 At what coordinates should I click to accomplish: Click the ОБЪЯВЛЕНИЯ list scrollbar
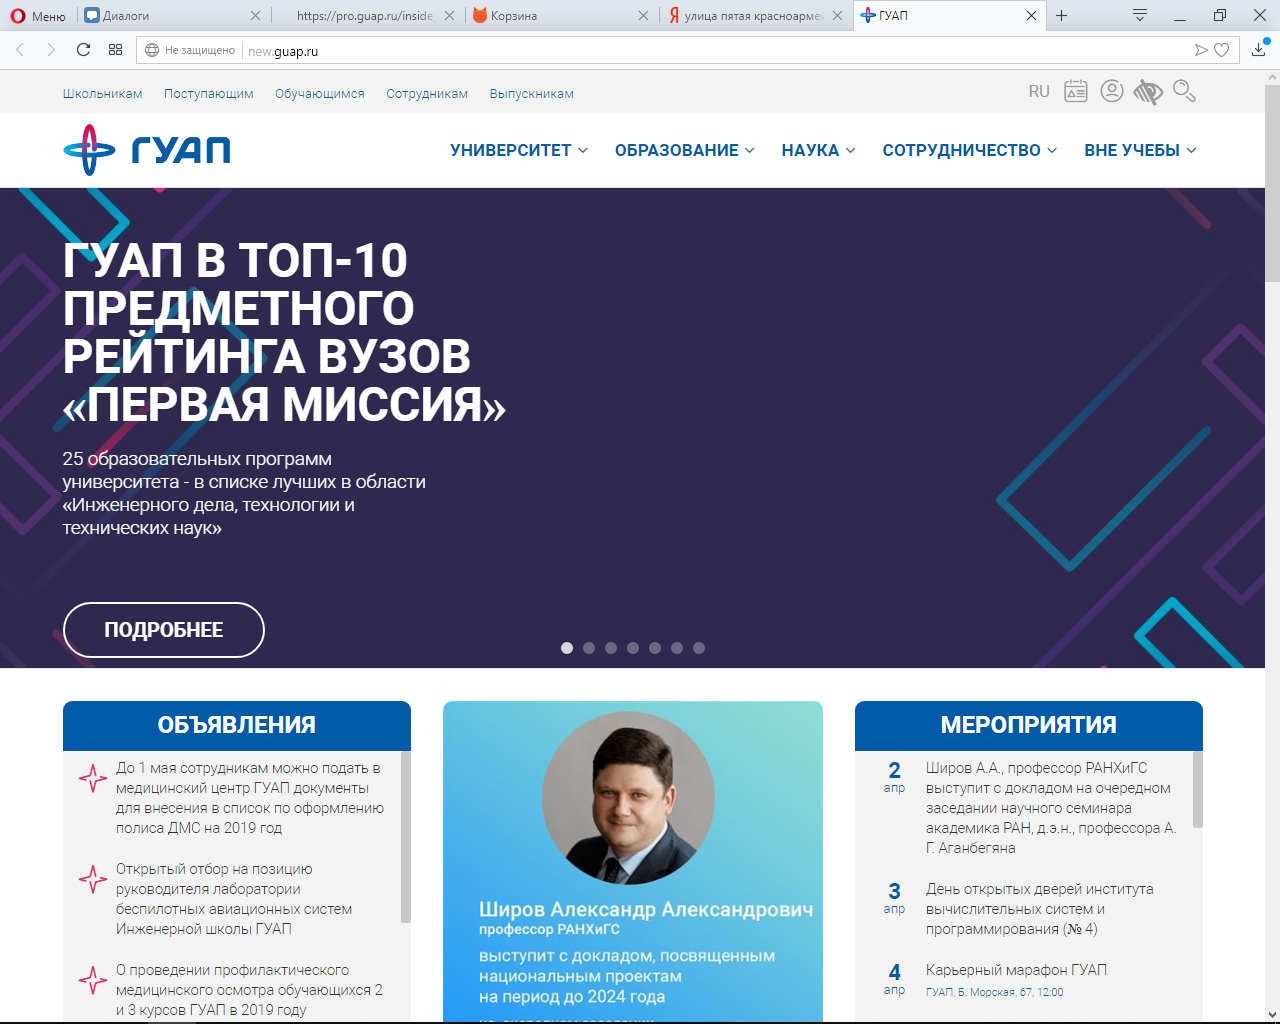(x=405, y=837)
